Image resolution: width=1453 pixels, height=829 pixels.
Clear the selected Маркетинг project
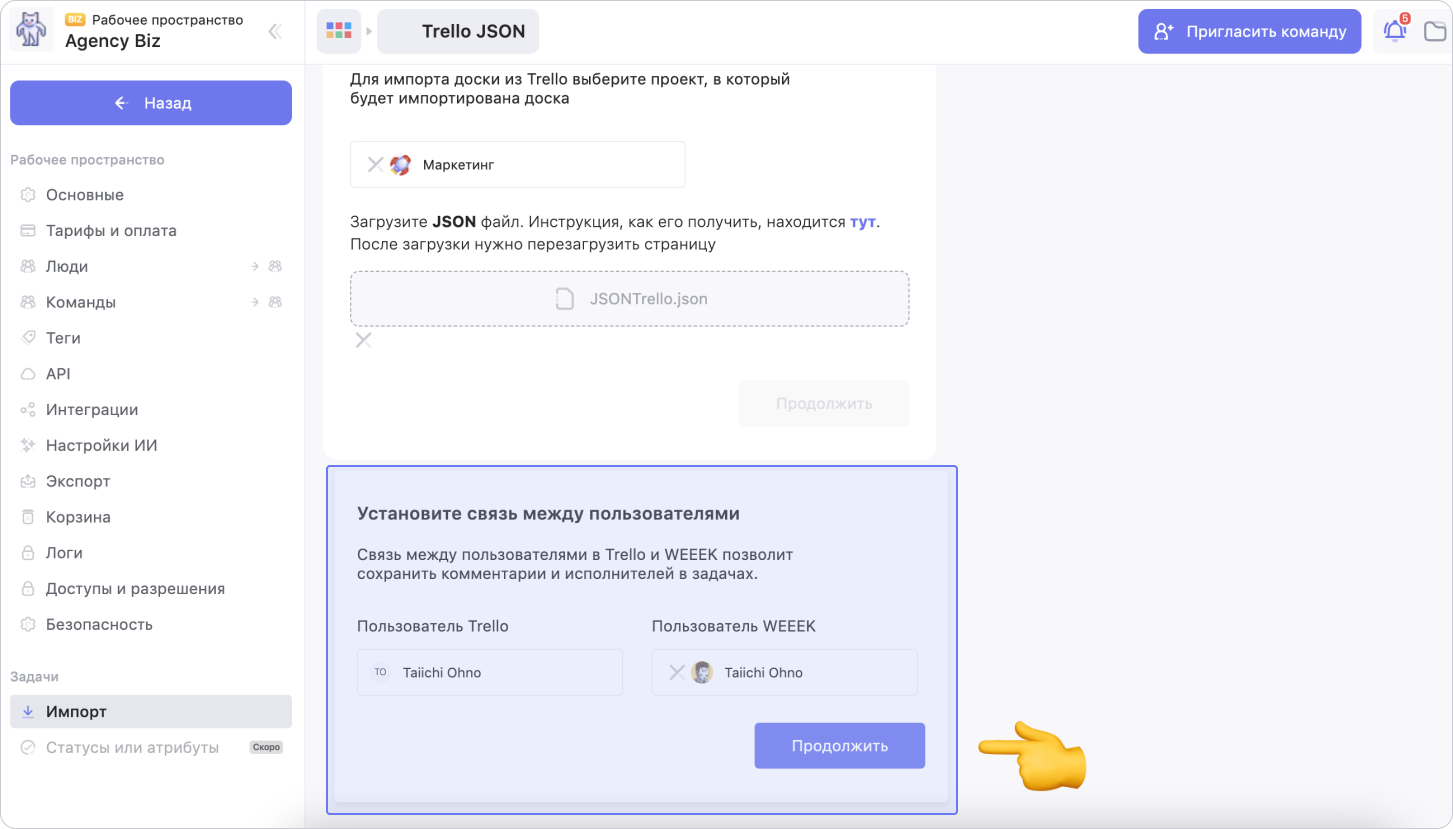(x=375, y=165)
